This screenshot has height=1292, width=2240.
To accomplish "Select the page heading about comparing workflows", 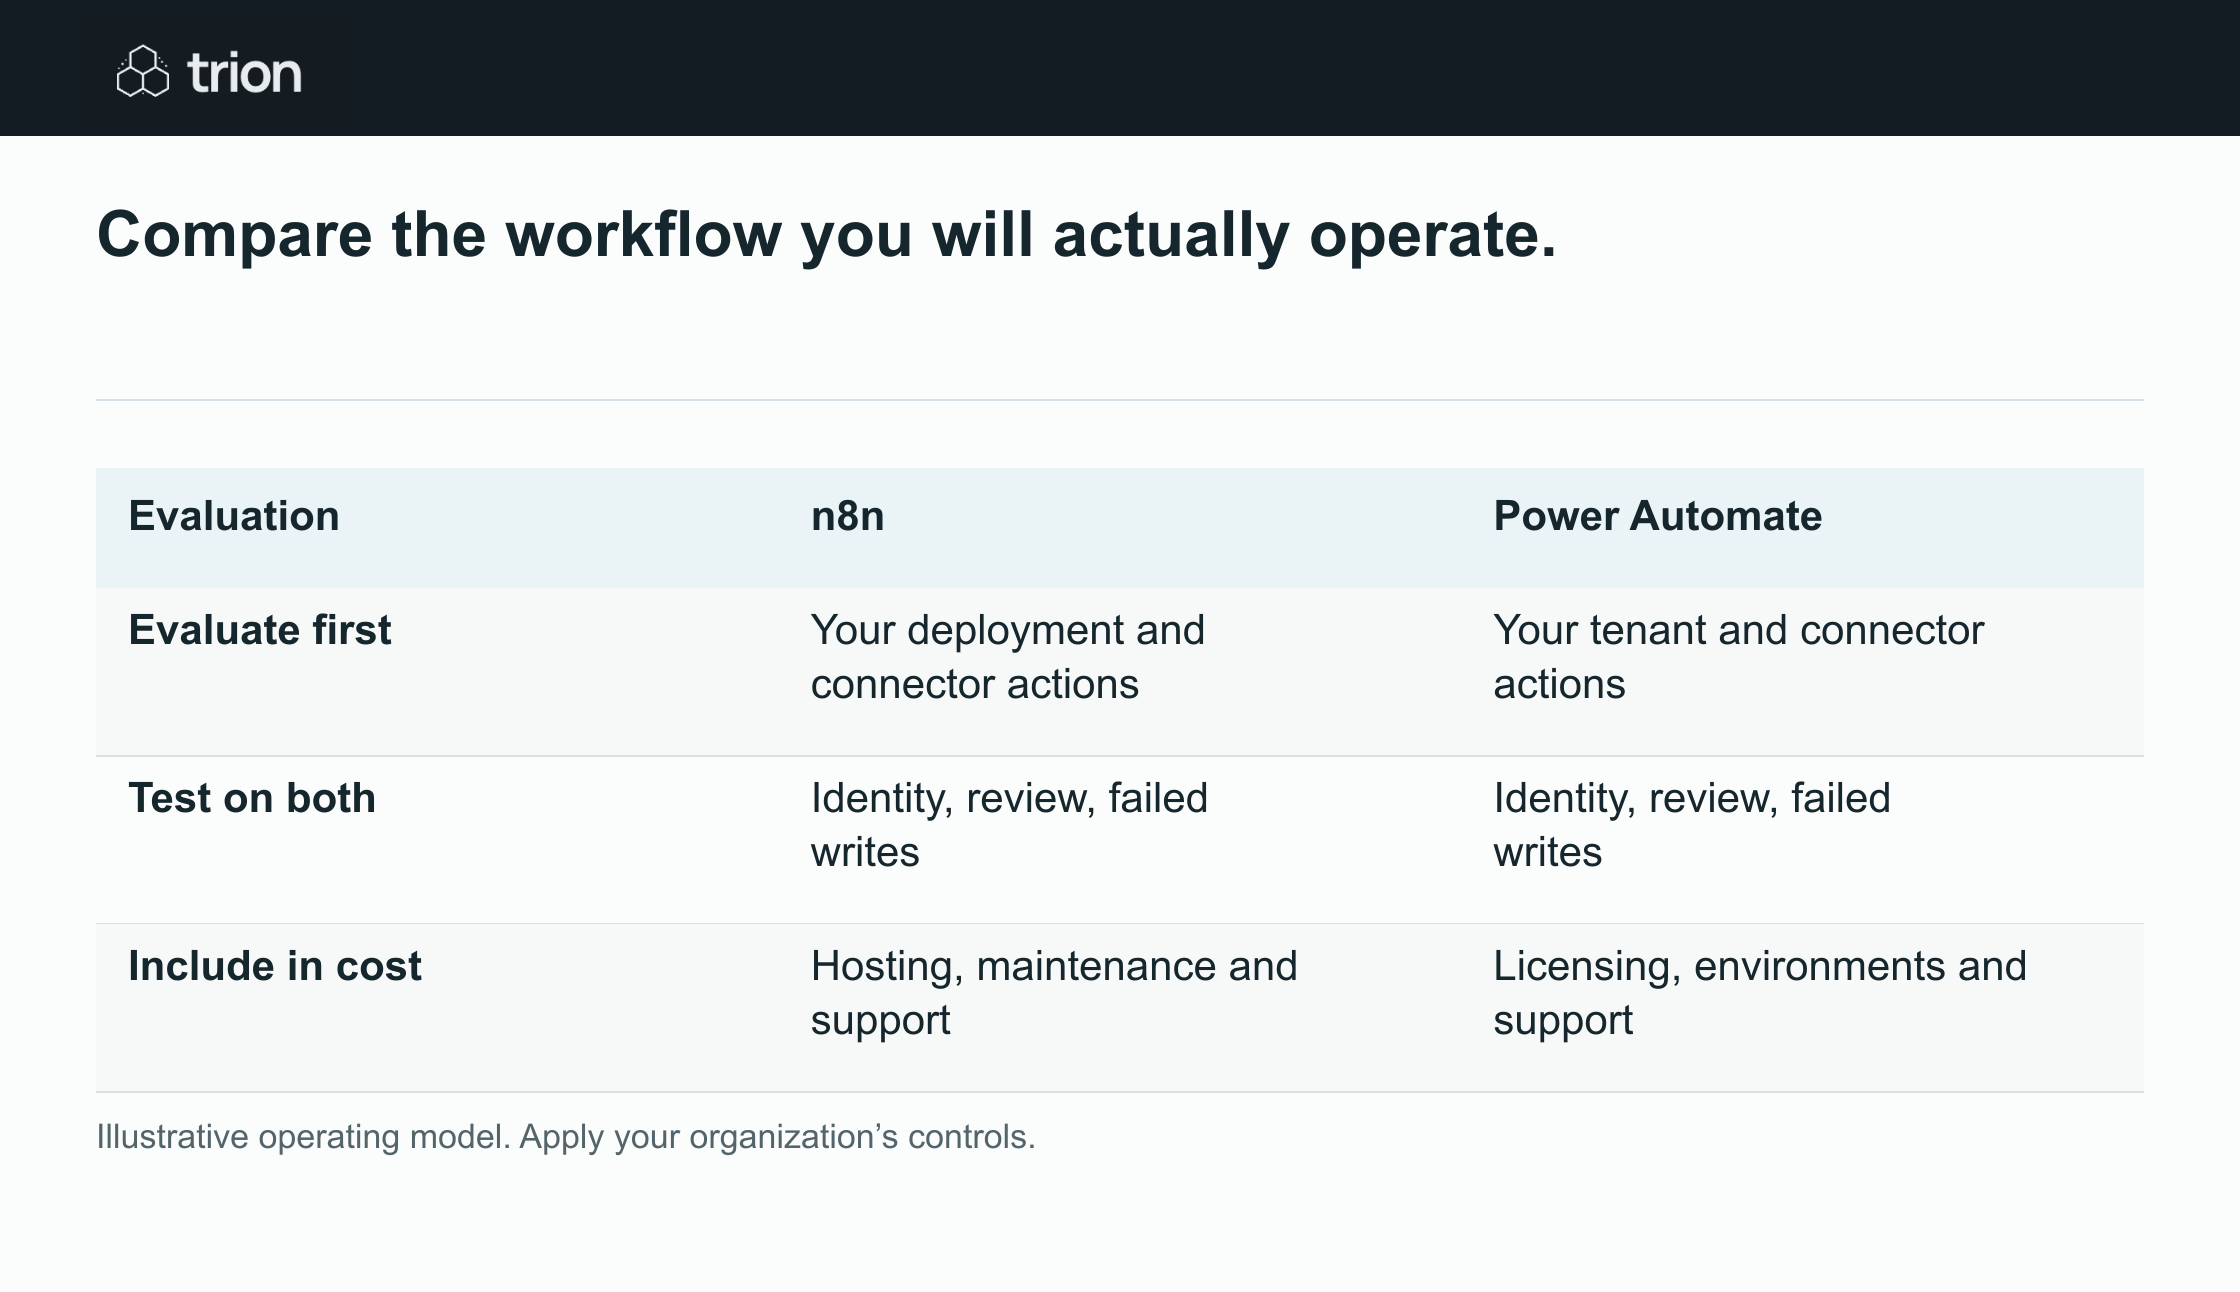I will tap(826, 235).
